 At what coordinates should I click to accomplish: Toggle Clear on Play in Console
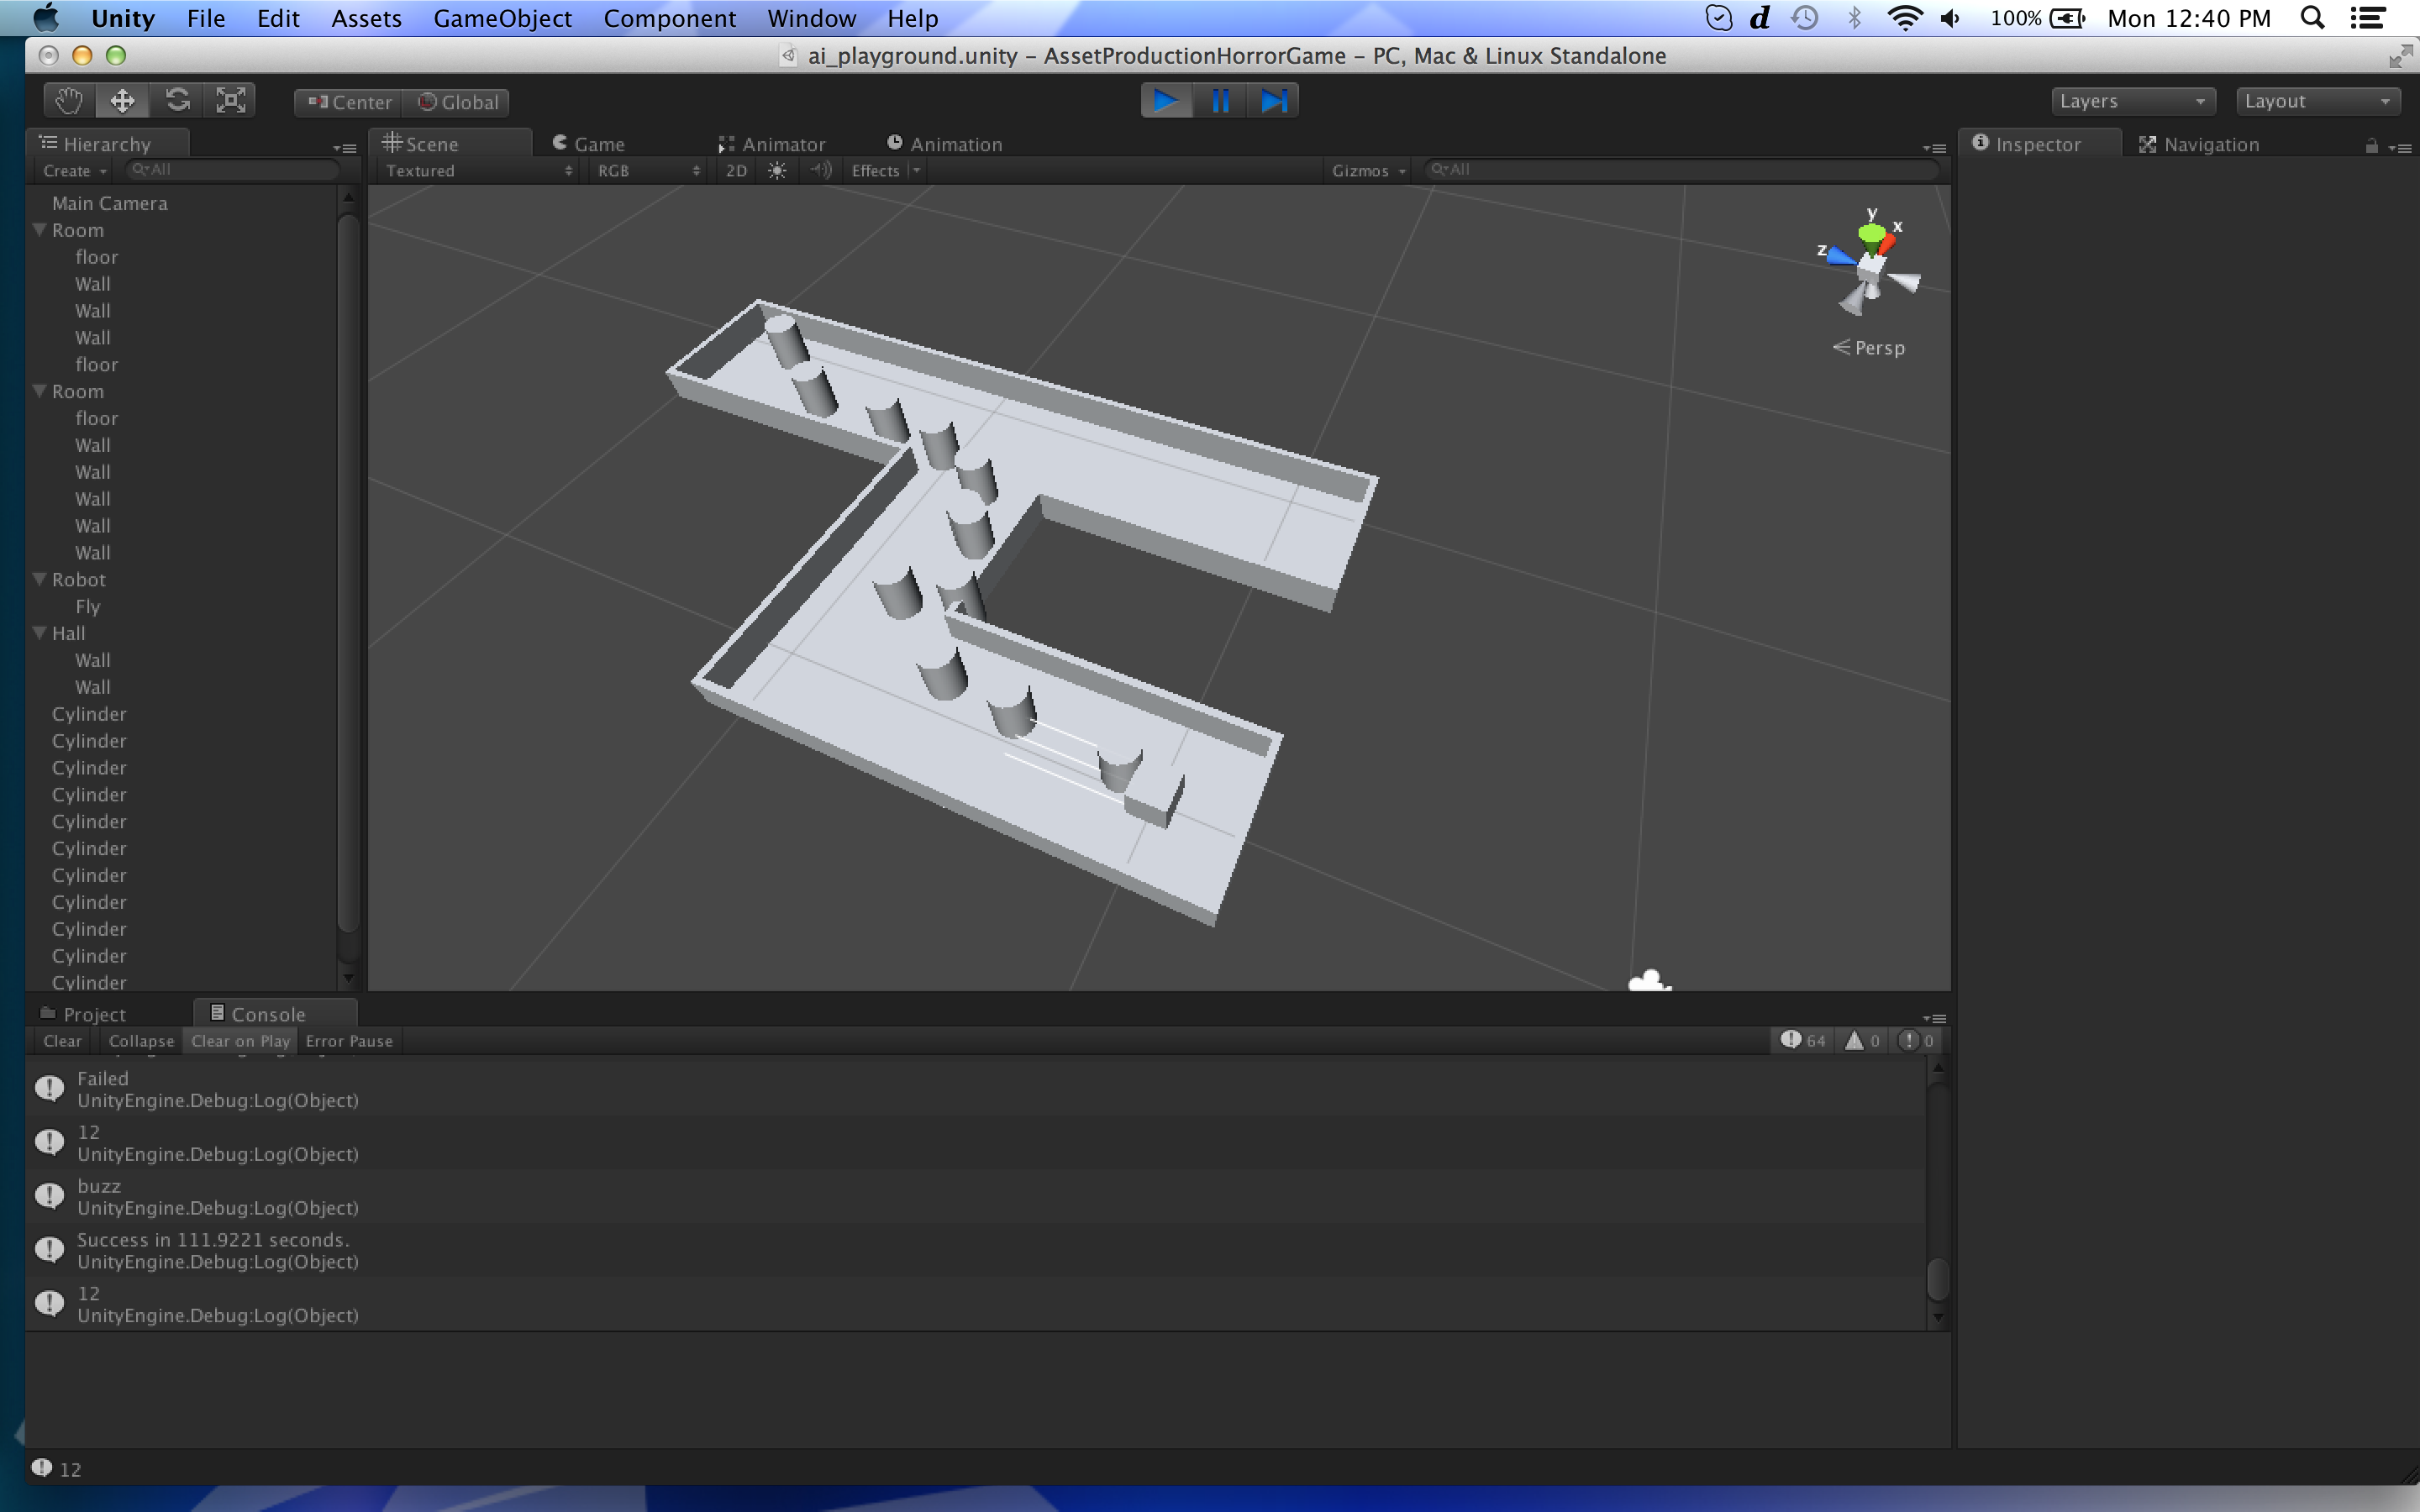click(x=240, y=1041)
